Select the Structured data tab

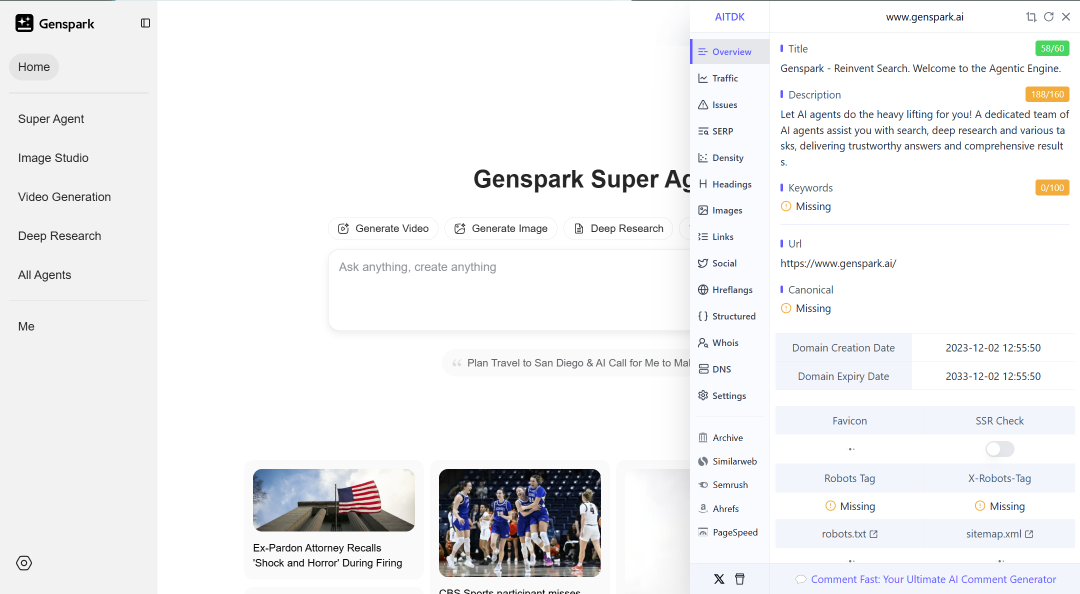coord(729,316)
